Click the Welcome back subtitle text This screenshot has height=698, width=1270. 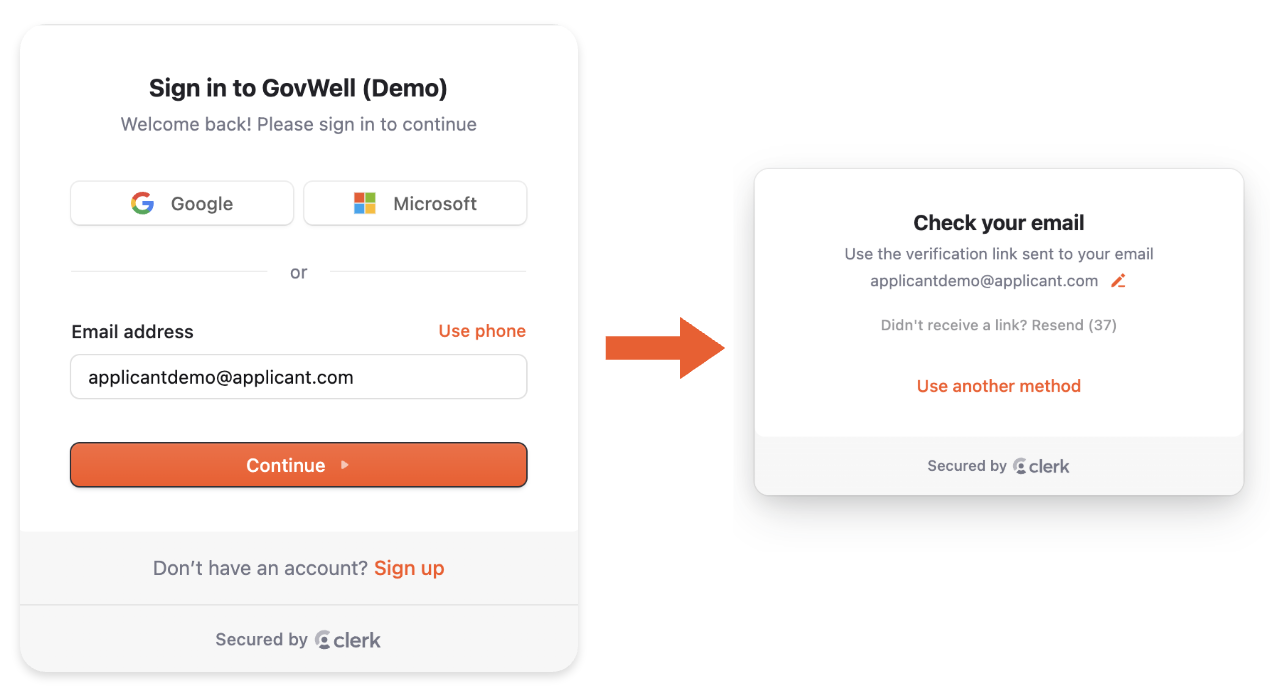(x=298, y=125)
